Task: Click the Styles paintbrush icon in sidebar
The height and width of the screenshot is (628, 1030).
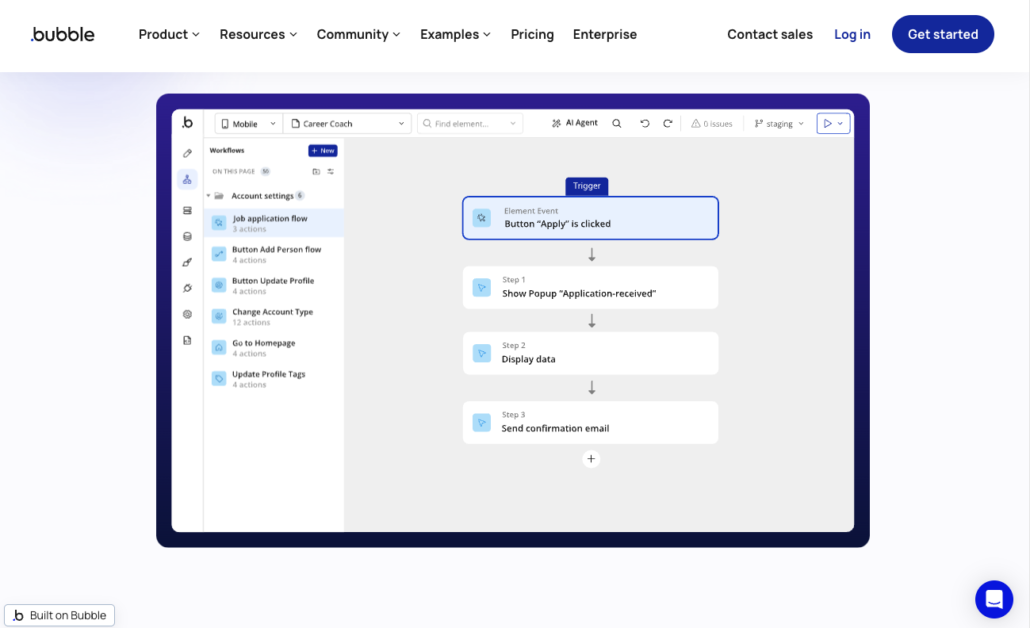Action: click(x=187, y=262)
